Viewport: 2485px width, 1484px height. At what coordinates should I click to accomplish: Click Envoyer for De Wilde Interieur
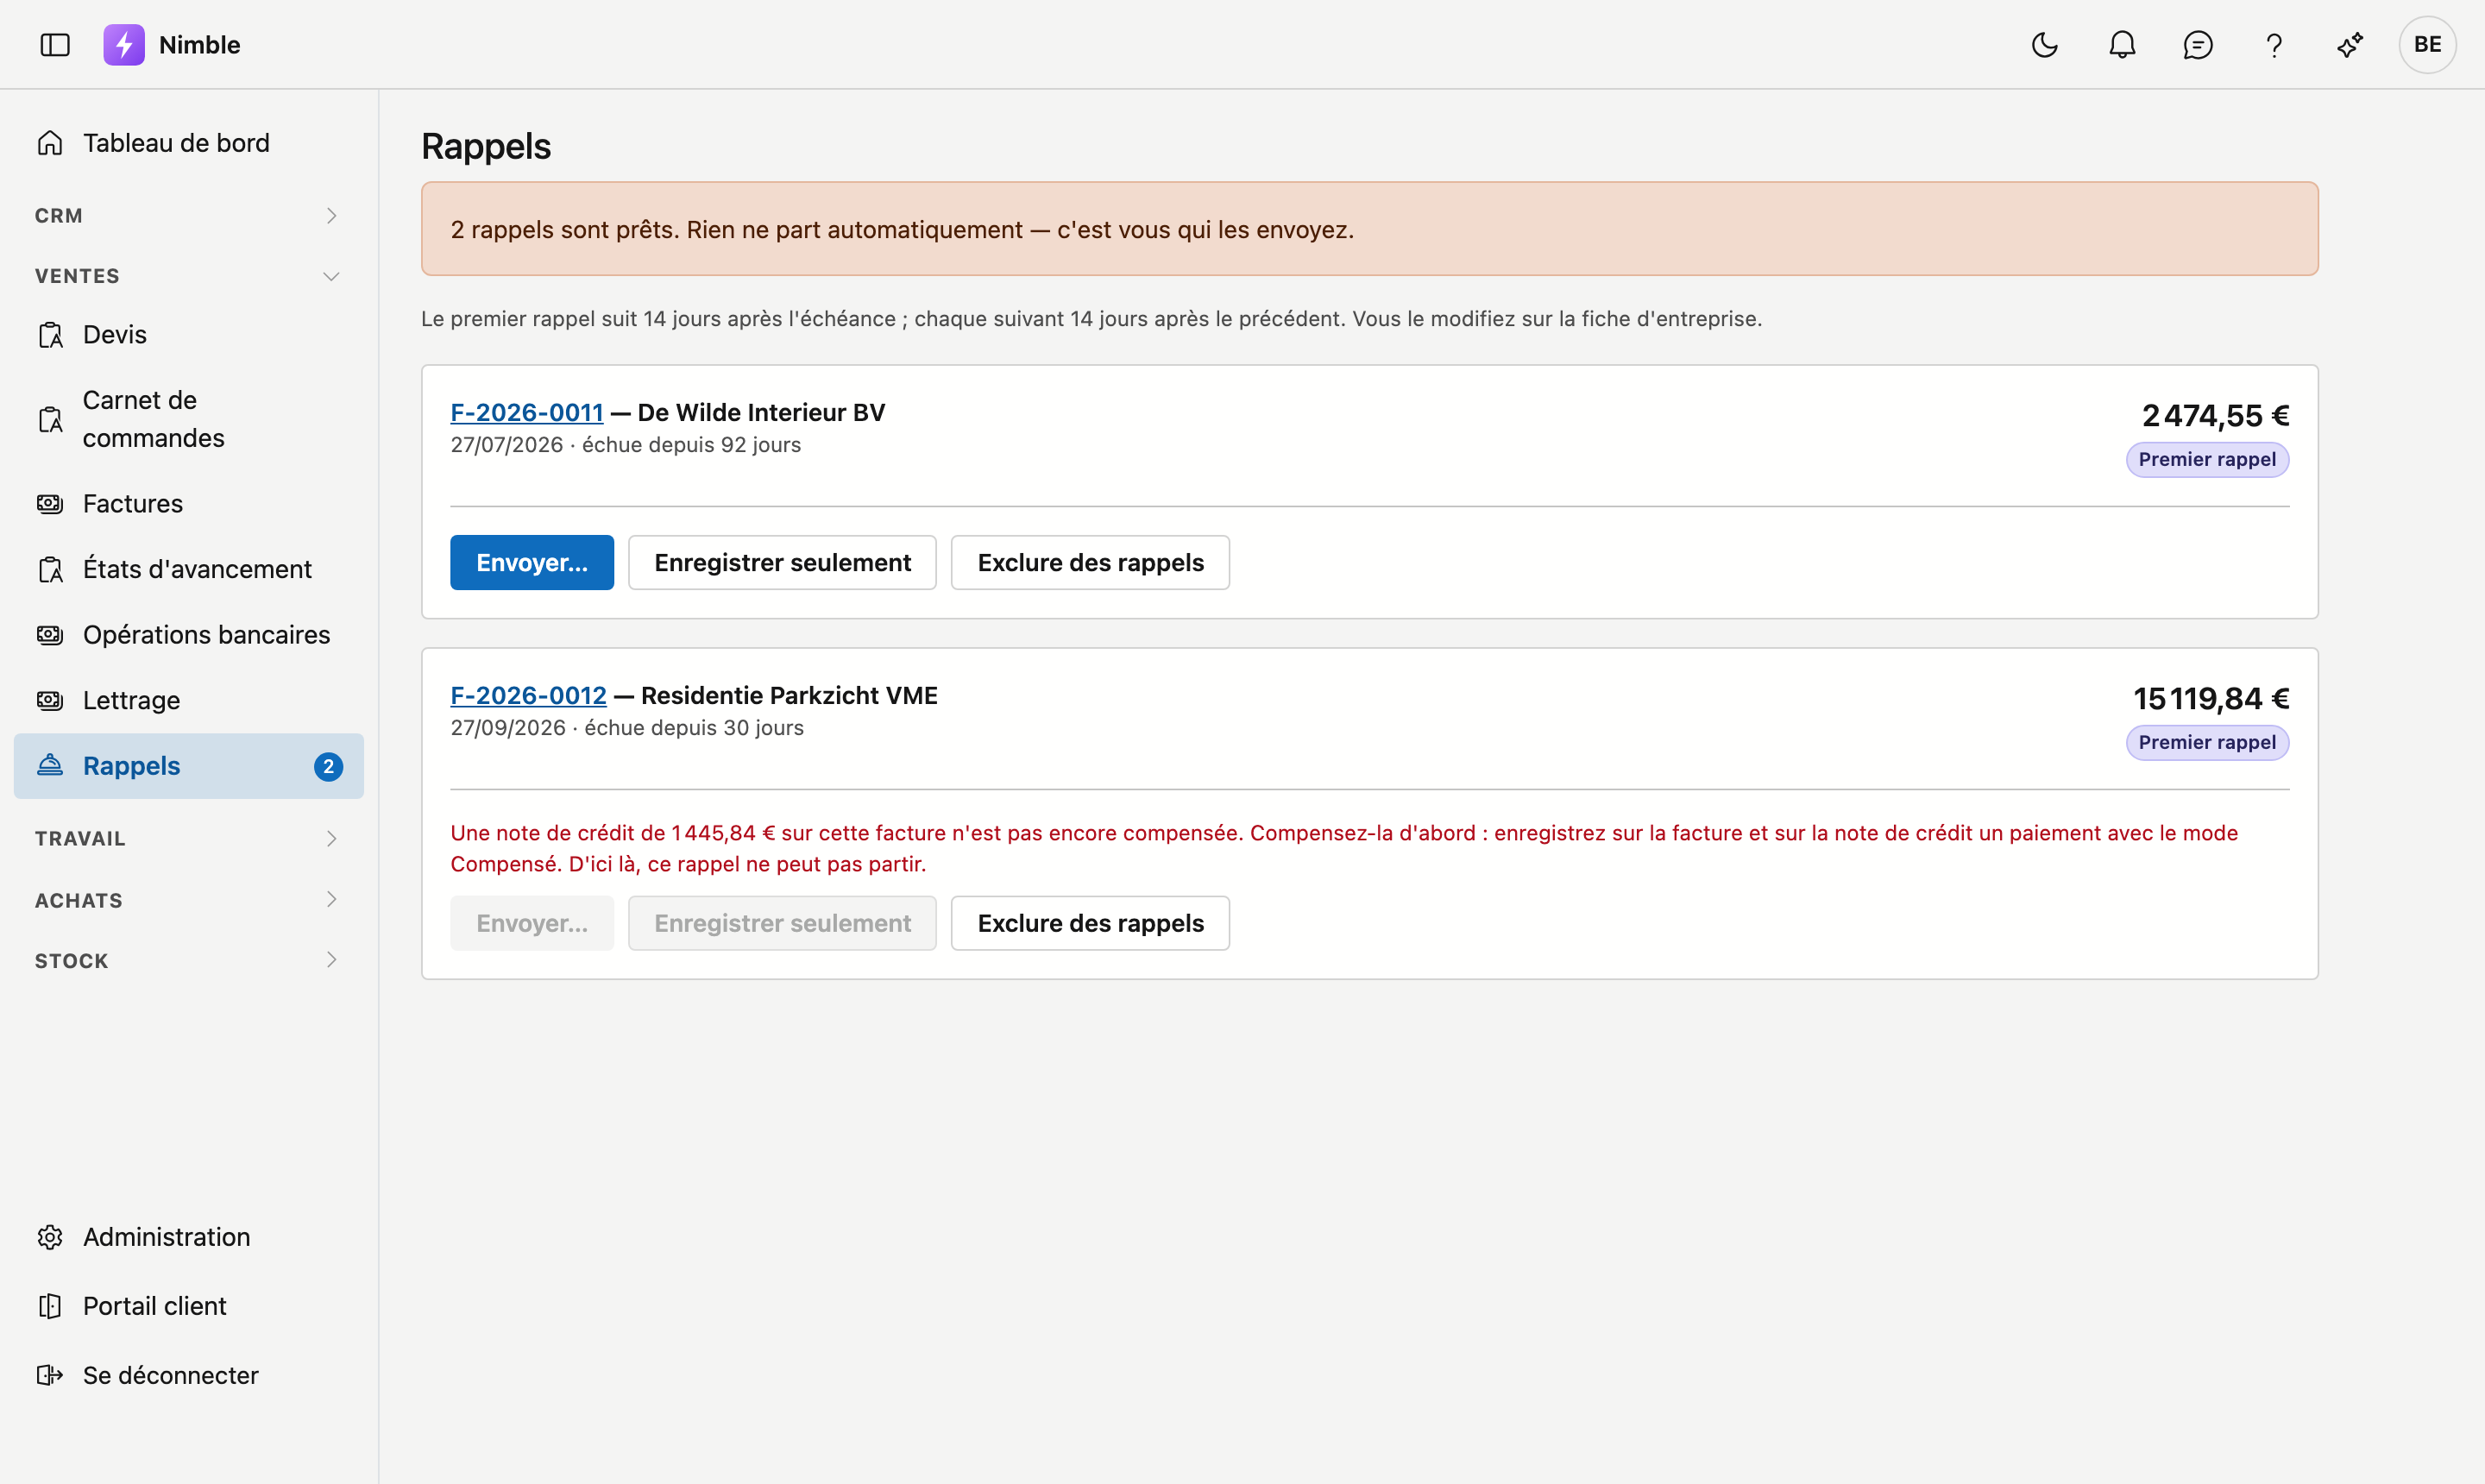pyautogui.click(x=532, y=563)
